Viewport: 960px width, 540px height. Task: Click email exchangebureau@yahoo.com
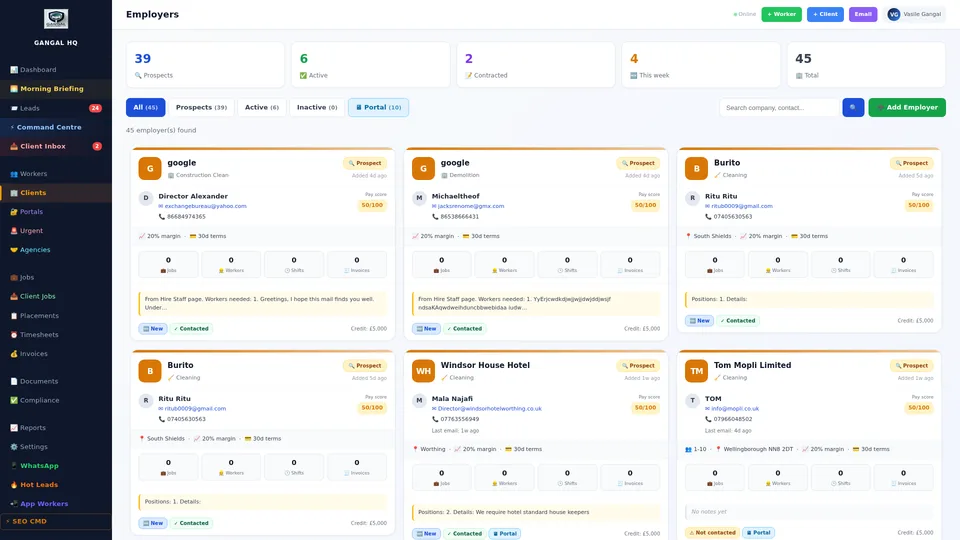point(205,206)
